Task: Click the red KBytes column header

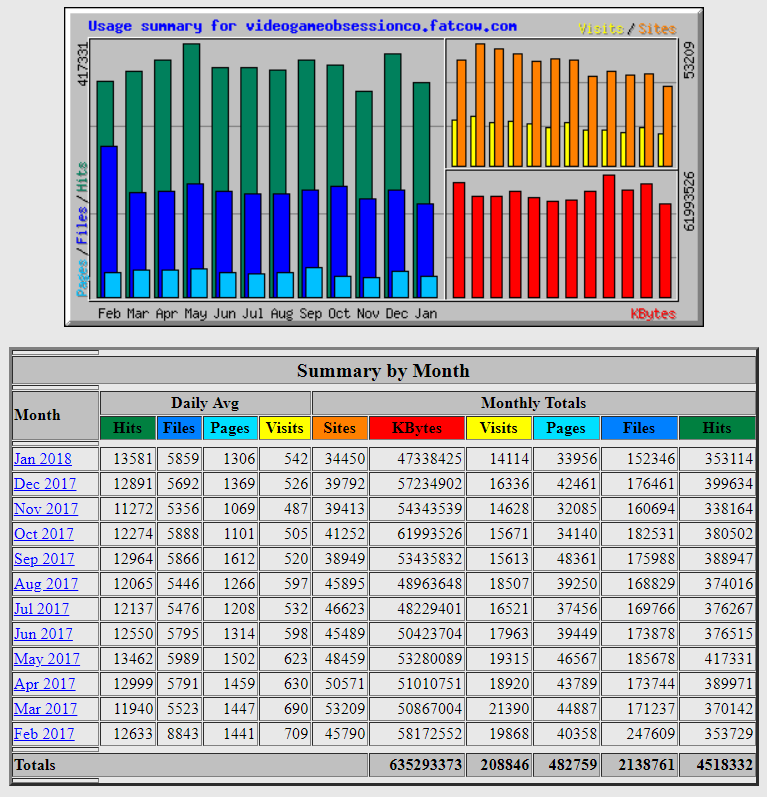Action: 417,428
